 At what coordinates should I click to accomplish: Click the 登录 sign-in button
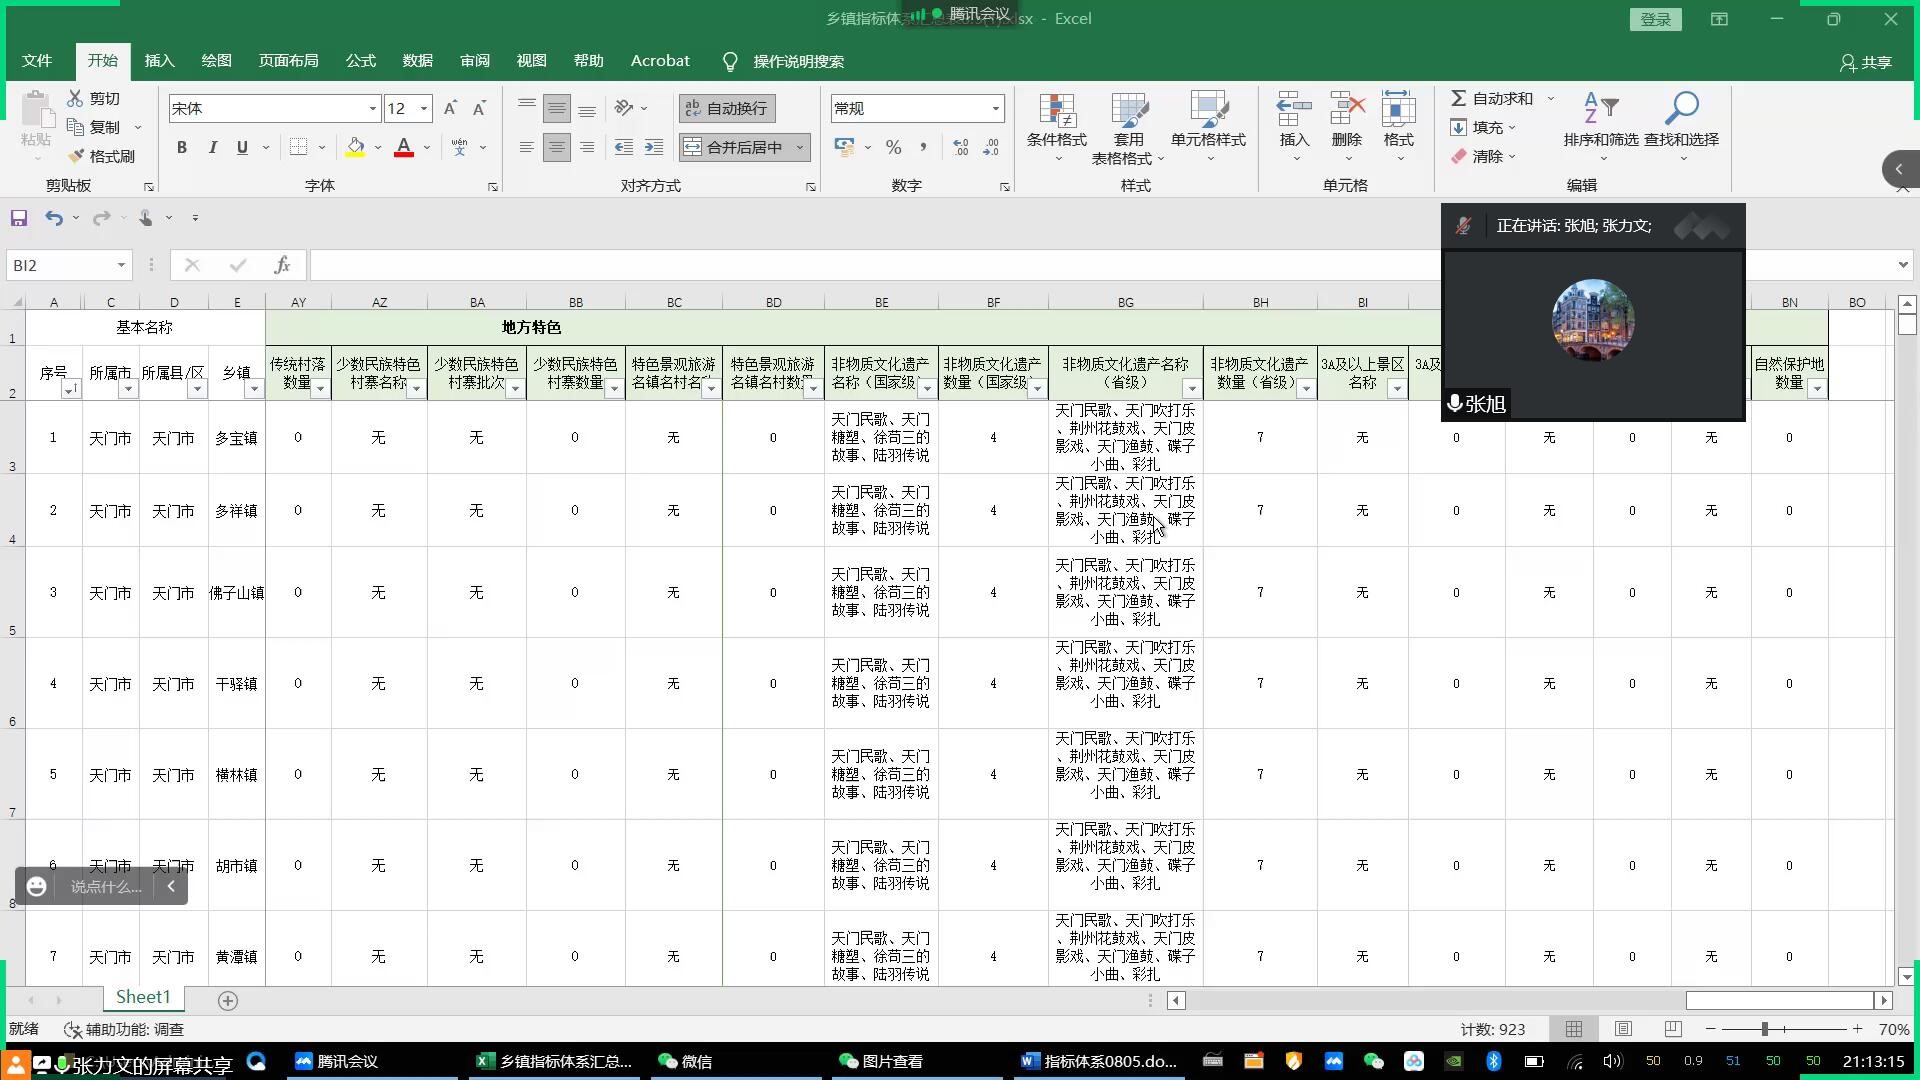click(x=1655, y=19)
